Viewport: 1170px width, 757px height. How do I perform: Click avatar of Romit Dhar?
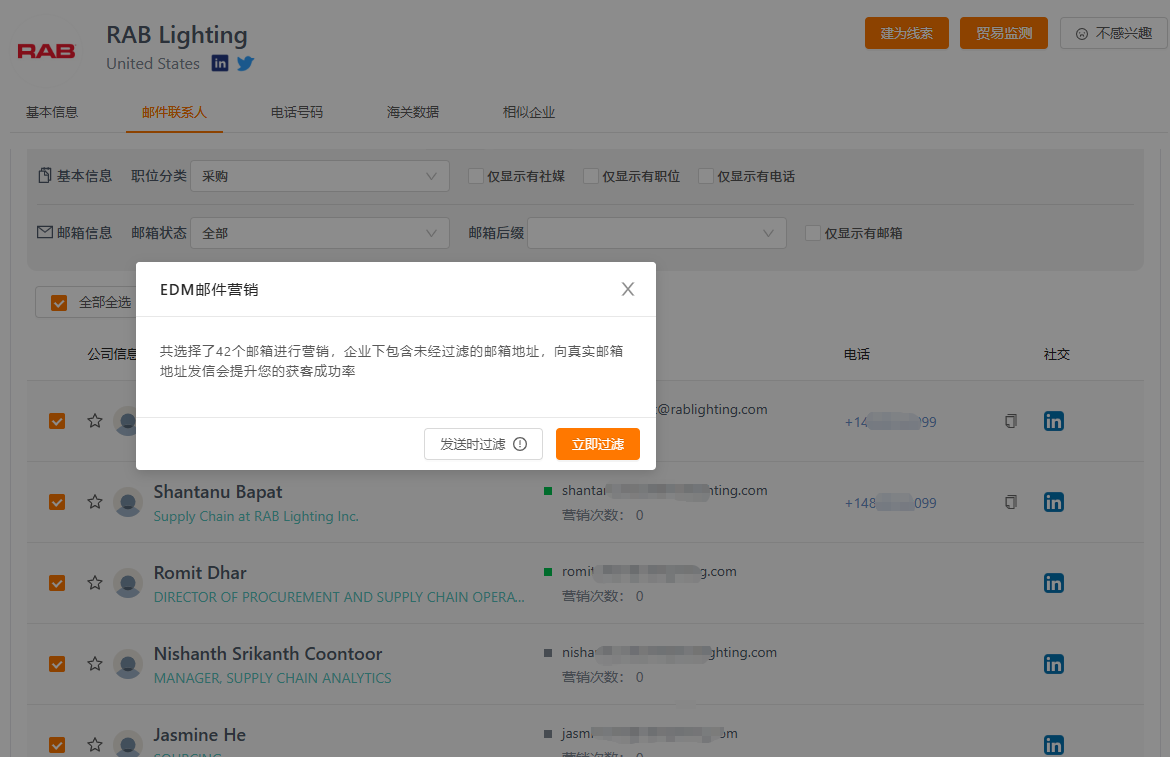pyautogui.click(x=128, y=582)
